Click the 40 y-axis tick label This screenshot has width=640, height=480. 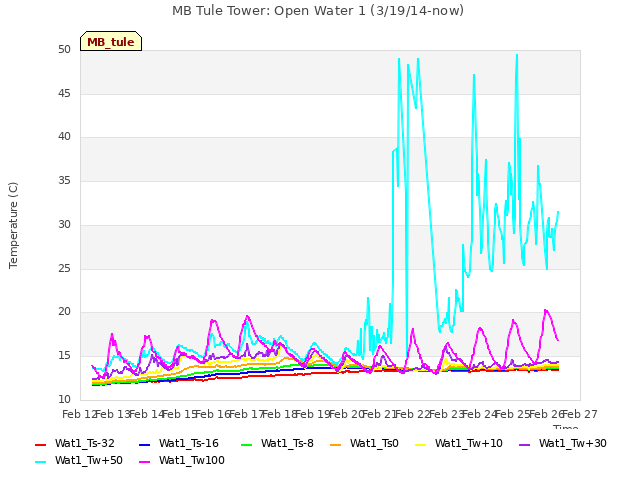click(64, 137)
